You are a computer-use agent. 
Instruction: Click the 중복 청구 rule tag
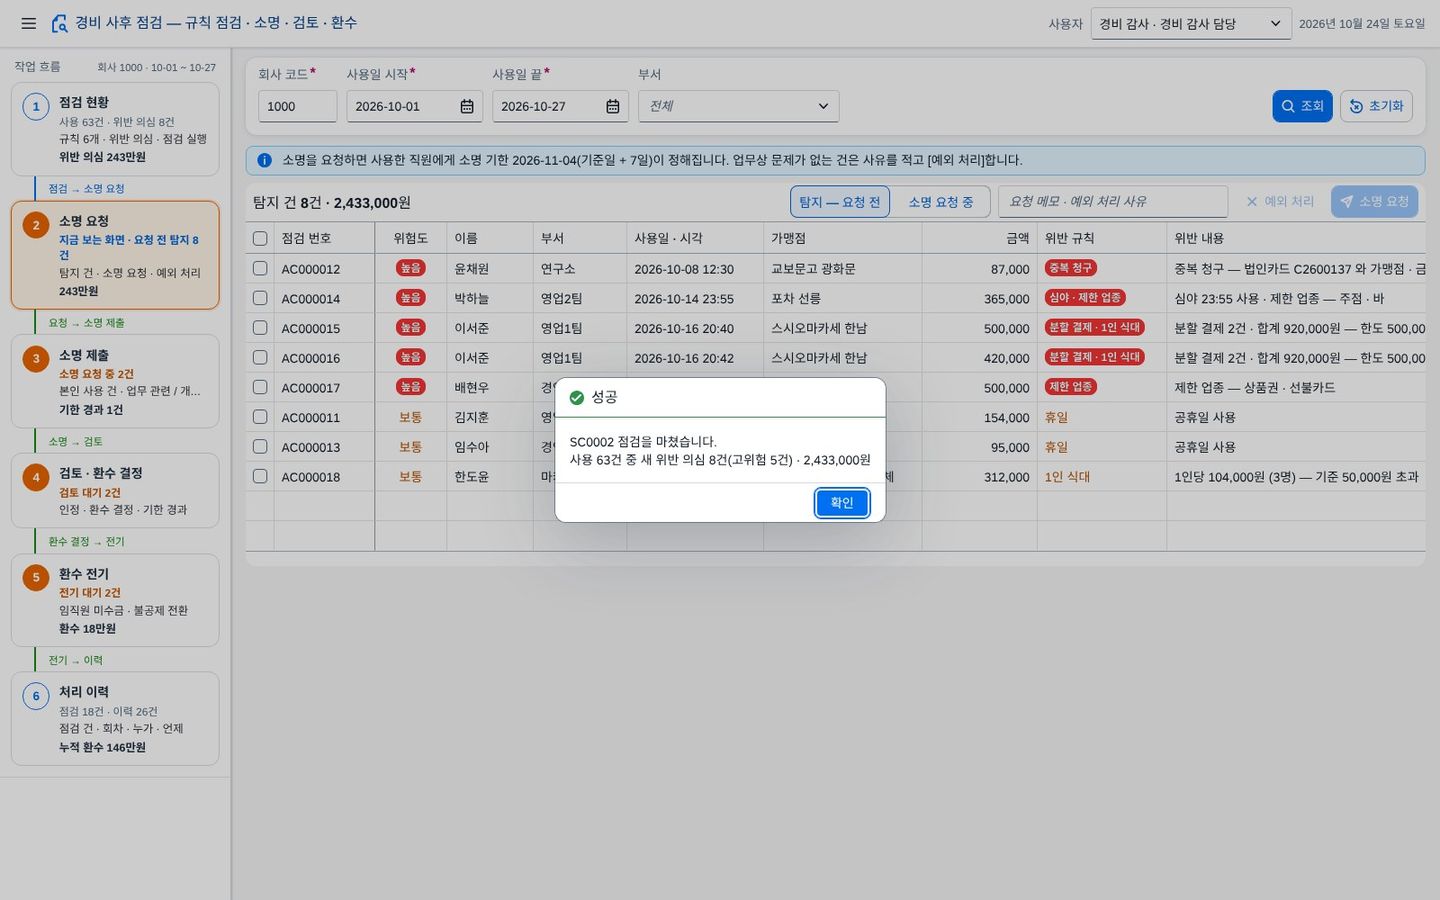pyautogui.click(x=1070, y=268)
